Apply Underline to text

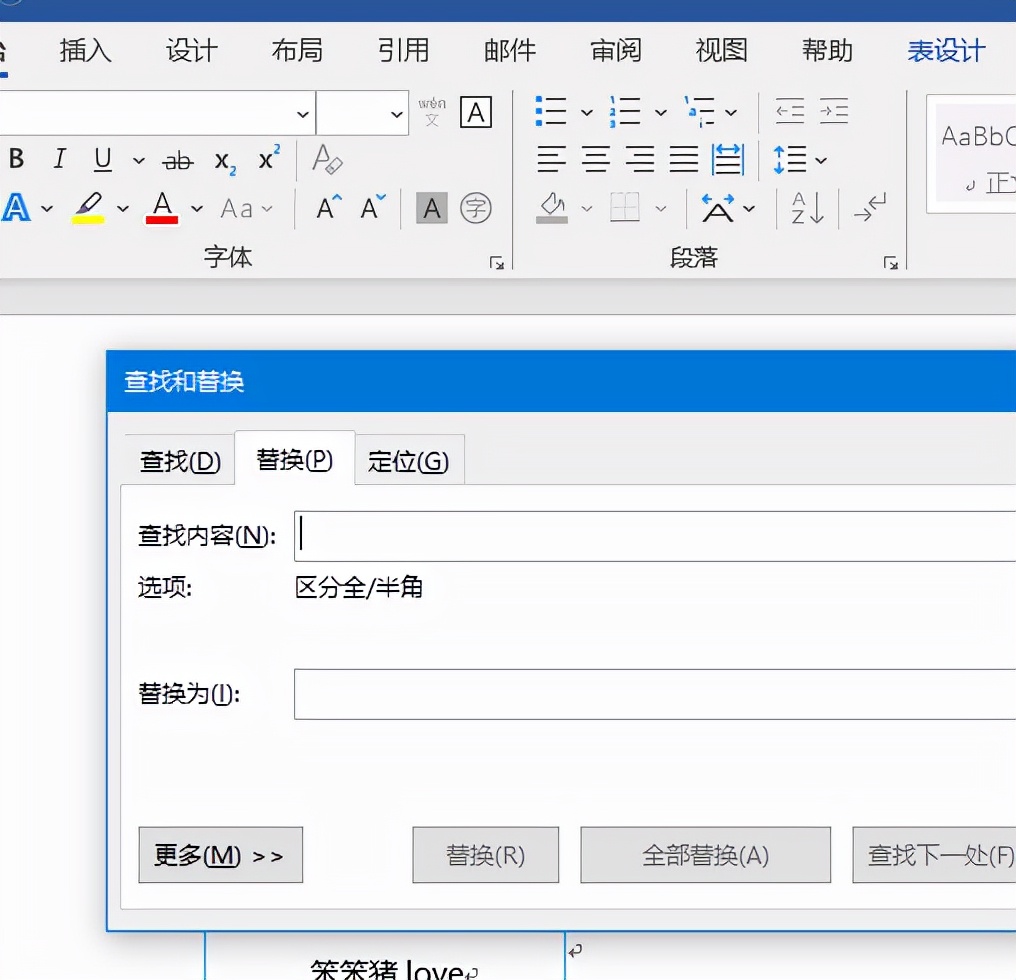click(x=102, y=159)
